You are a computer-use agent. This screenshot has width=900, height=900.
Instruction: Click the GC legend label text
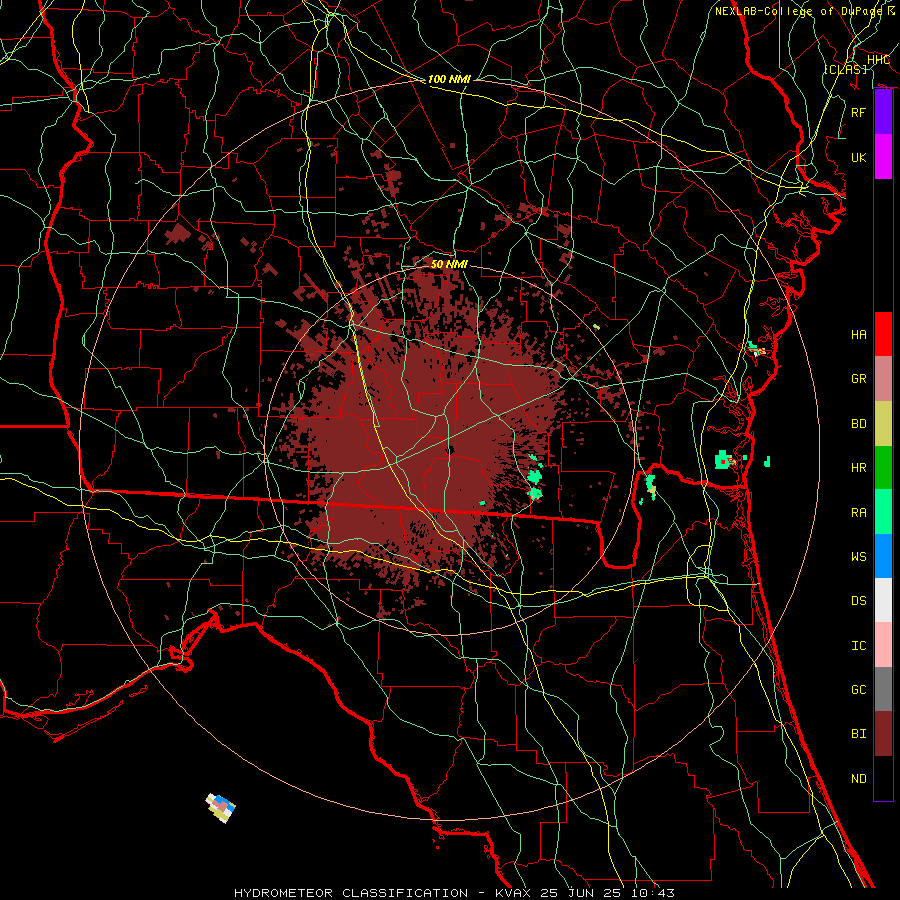coord(858,689)
